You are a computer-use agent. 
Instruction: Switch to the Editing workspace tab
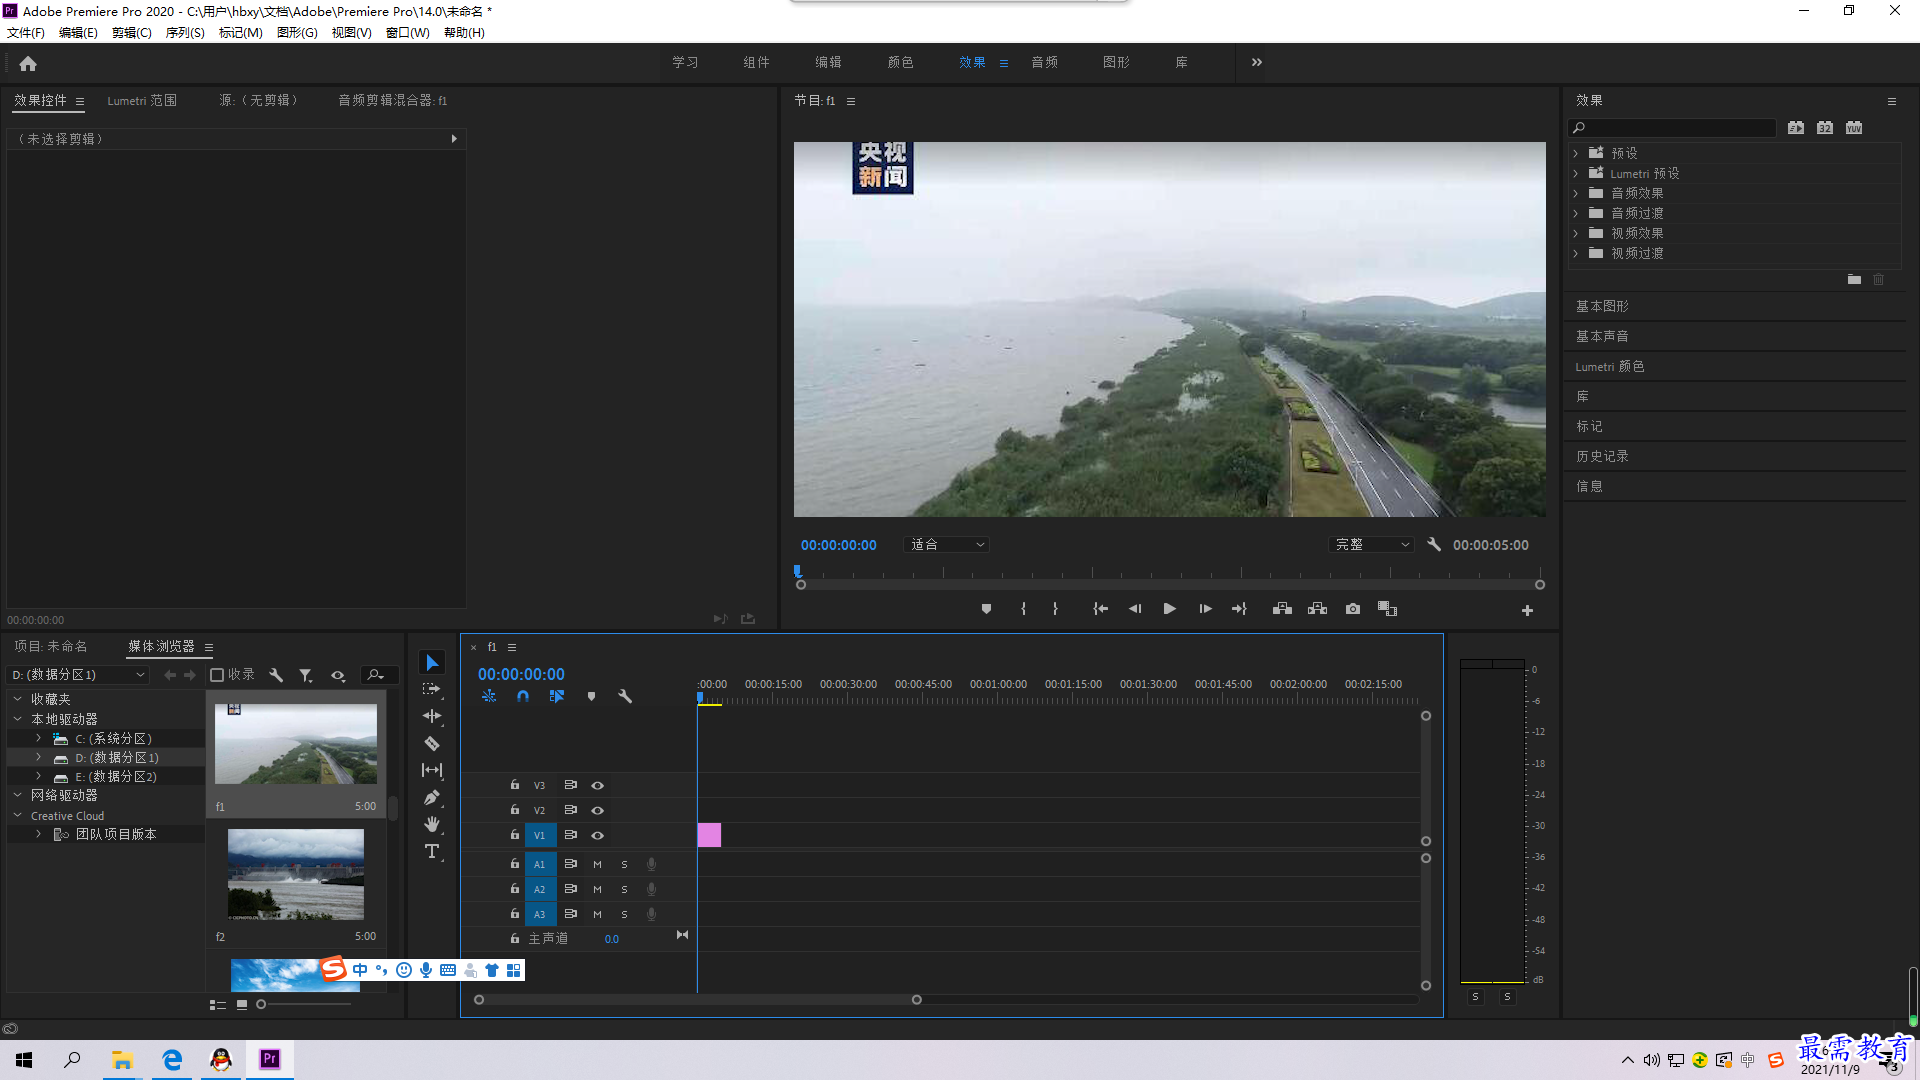click(828, 62)
